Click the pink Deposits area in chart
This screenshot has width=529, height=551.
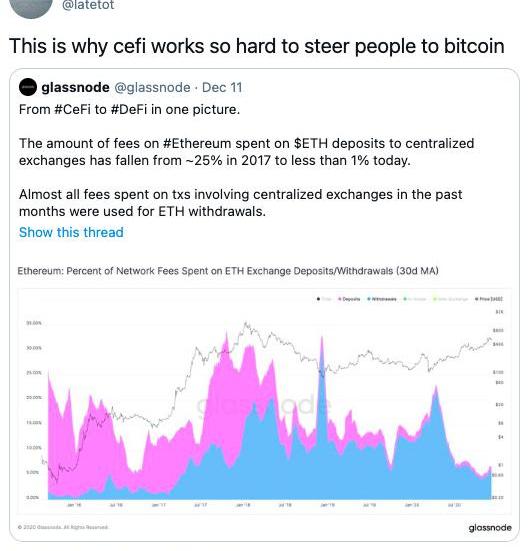coord(228,404)
